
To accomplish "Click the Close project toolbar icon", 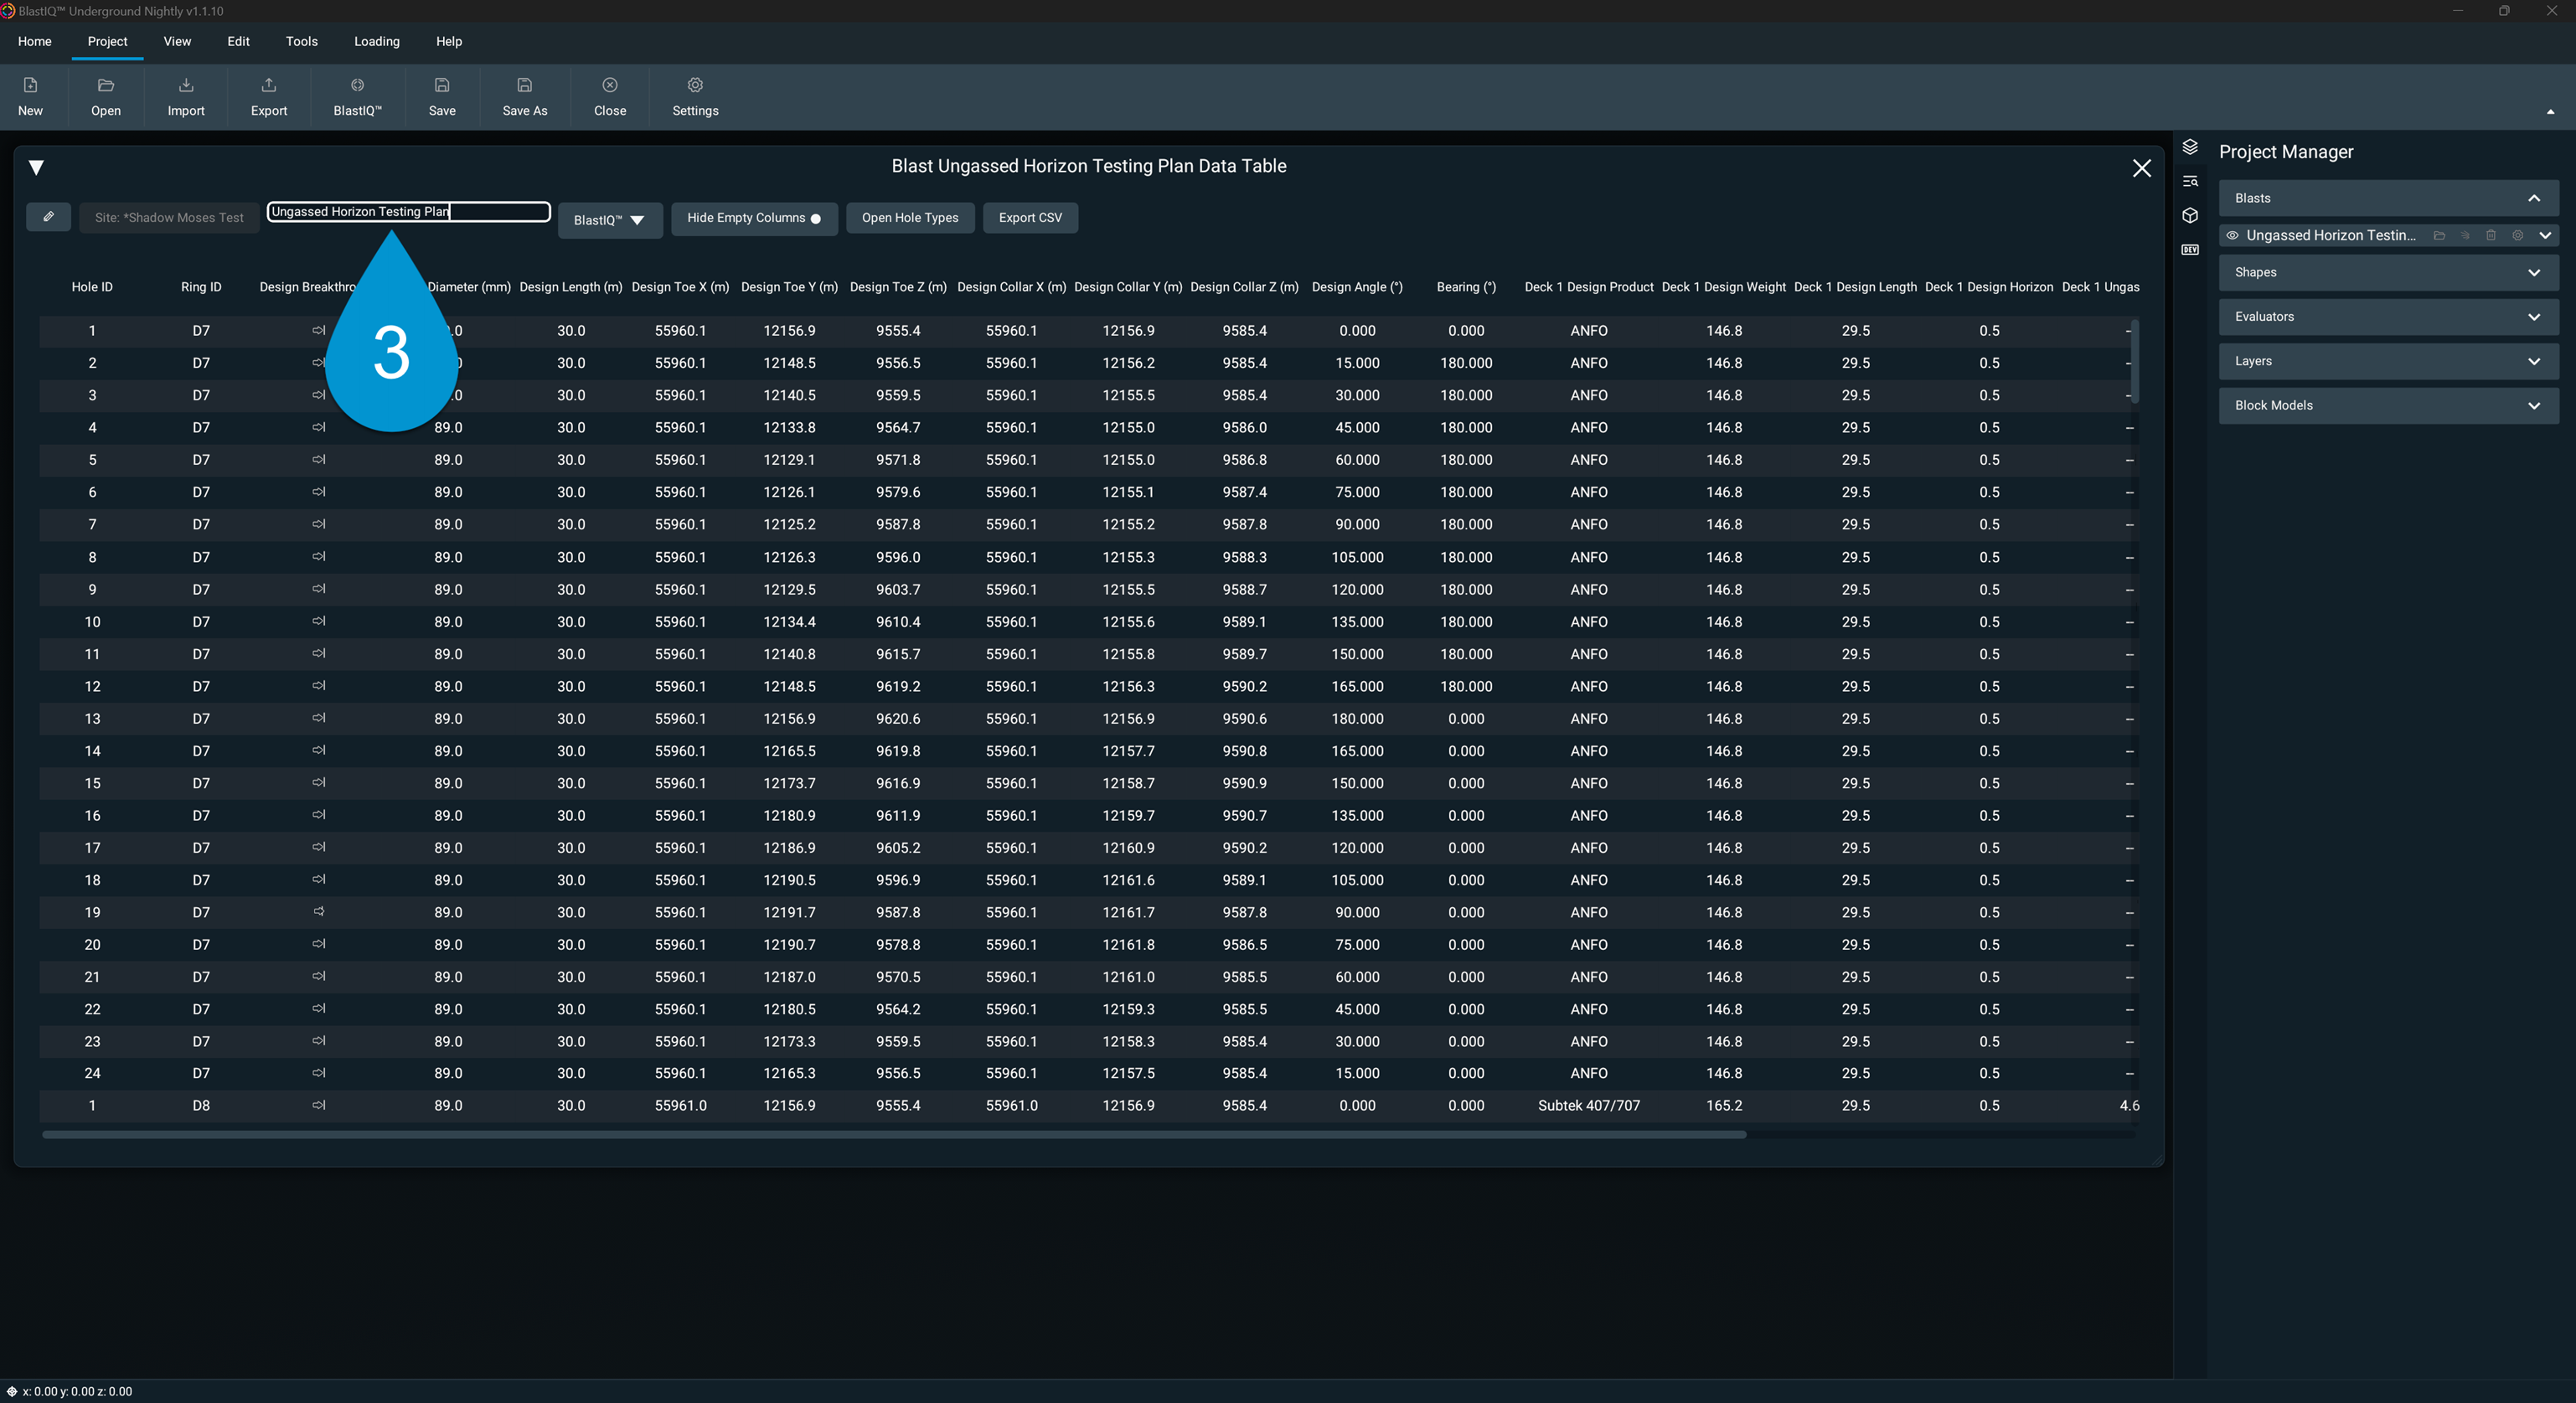I will tap(610, 85).
